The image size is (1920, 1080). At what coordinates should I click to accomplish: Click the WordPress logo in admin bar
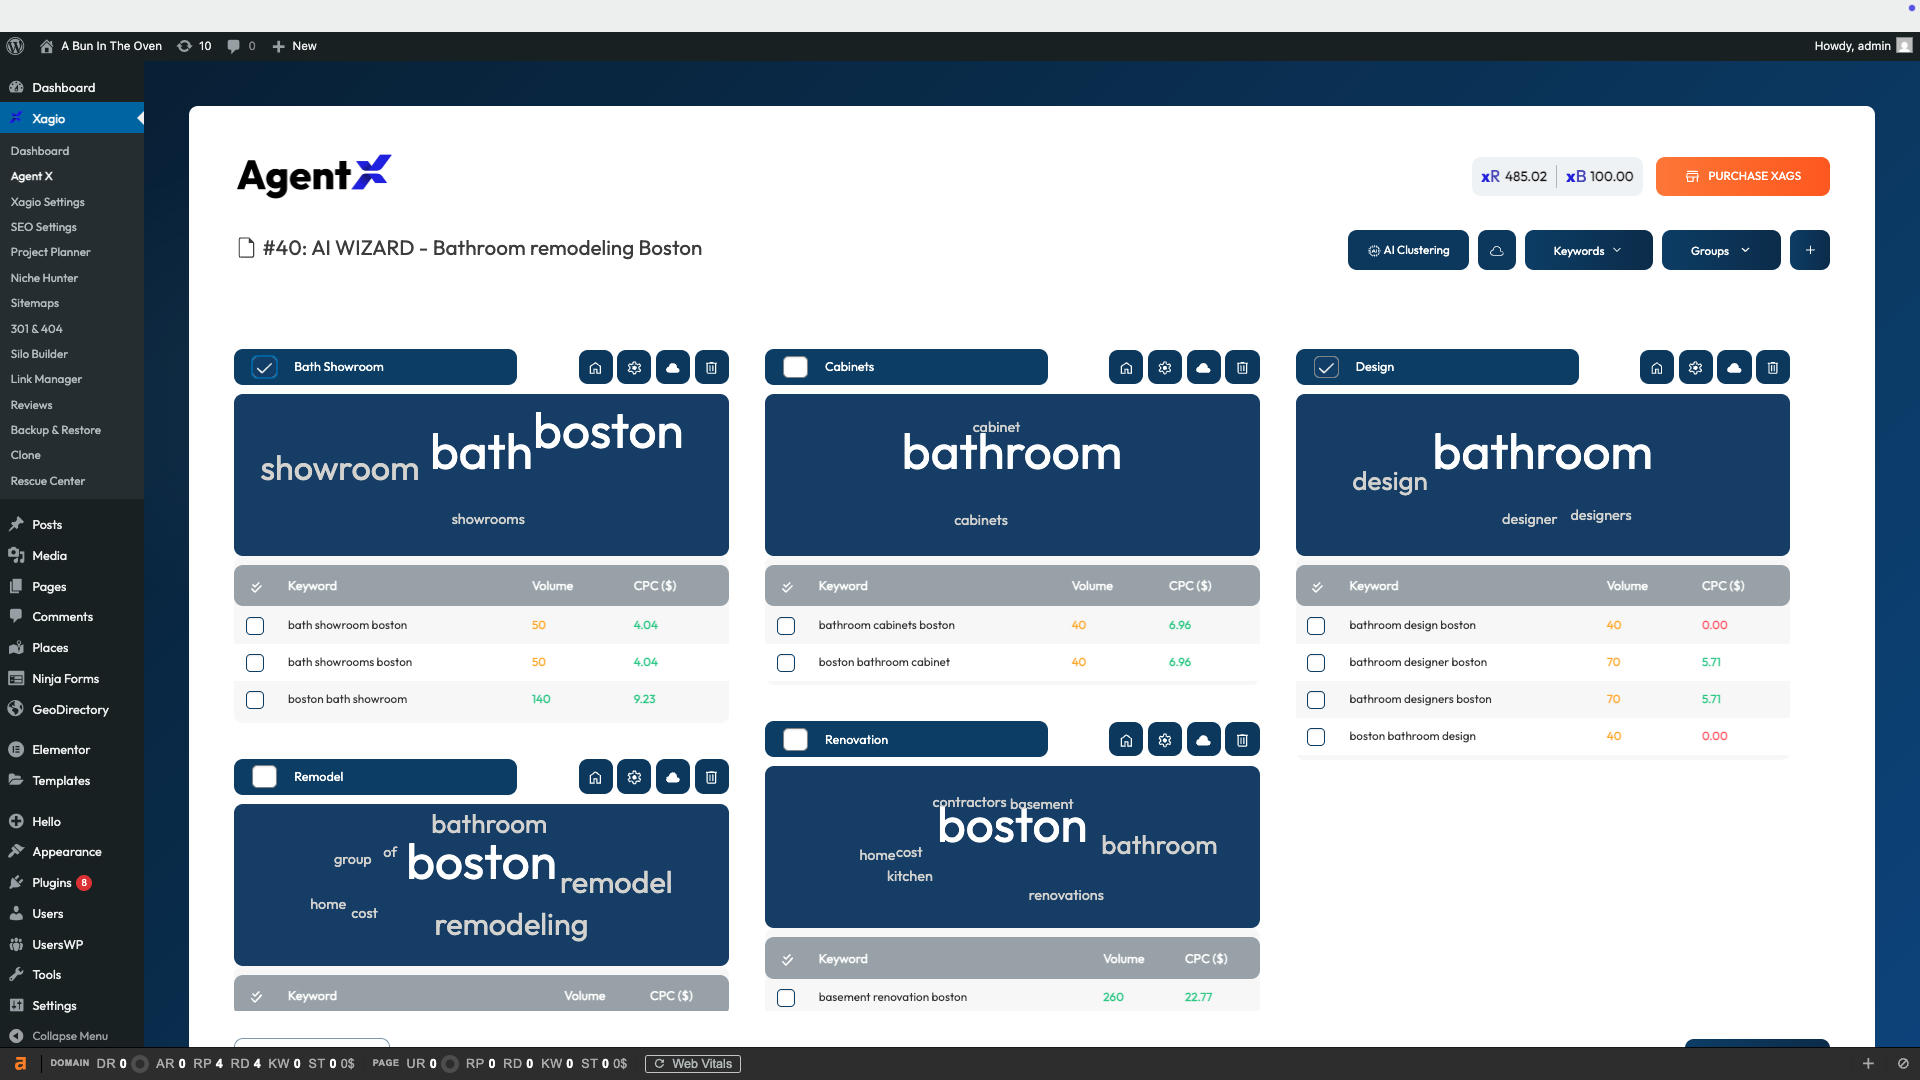(15, 46)
